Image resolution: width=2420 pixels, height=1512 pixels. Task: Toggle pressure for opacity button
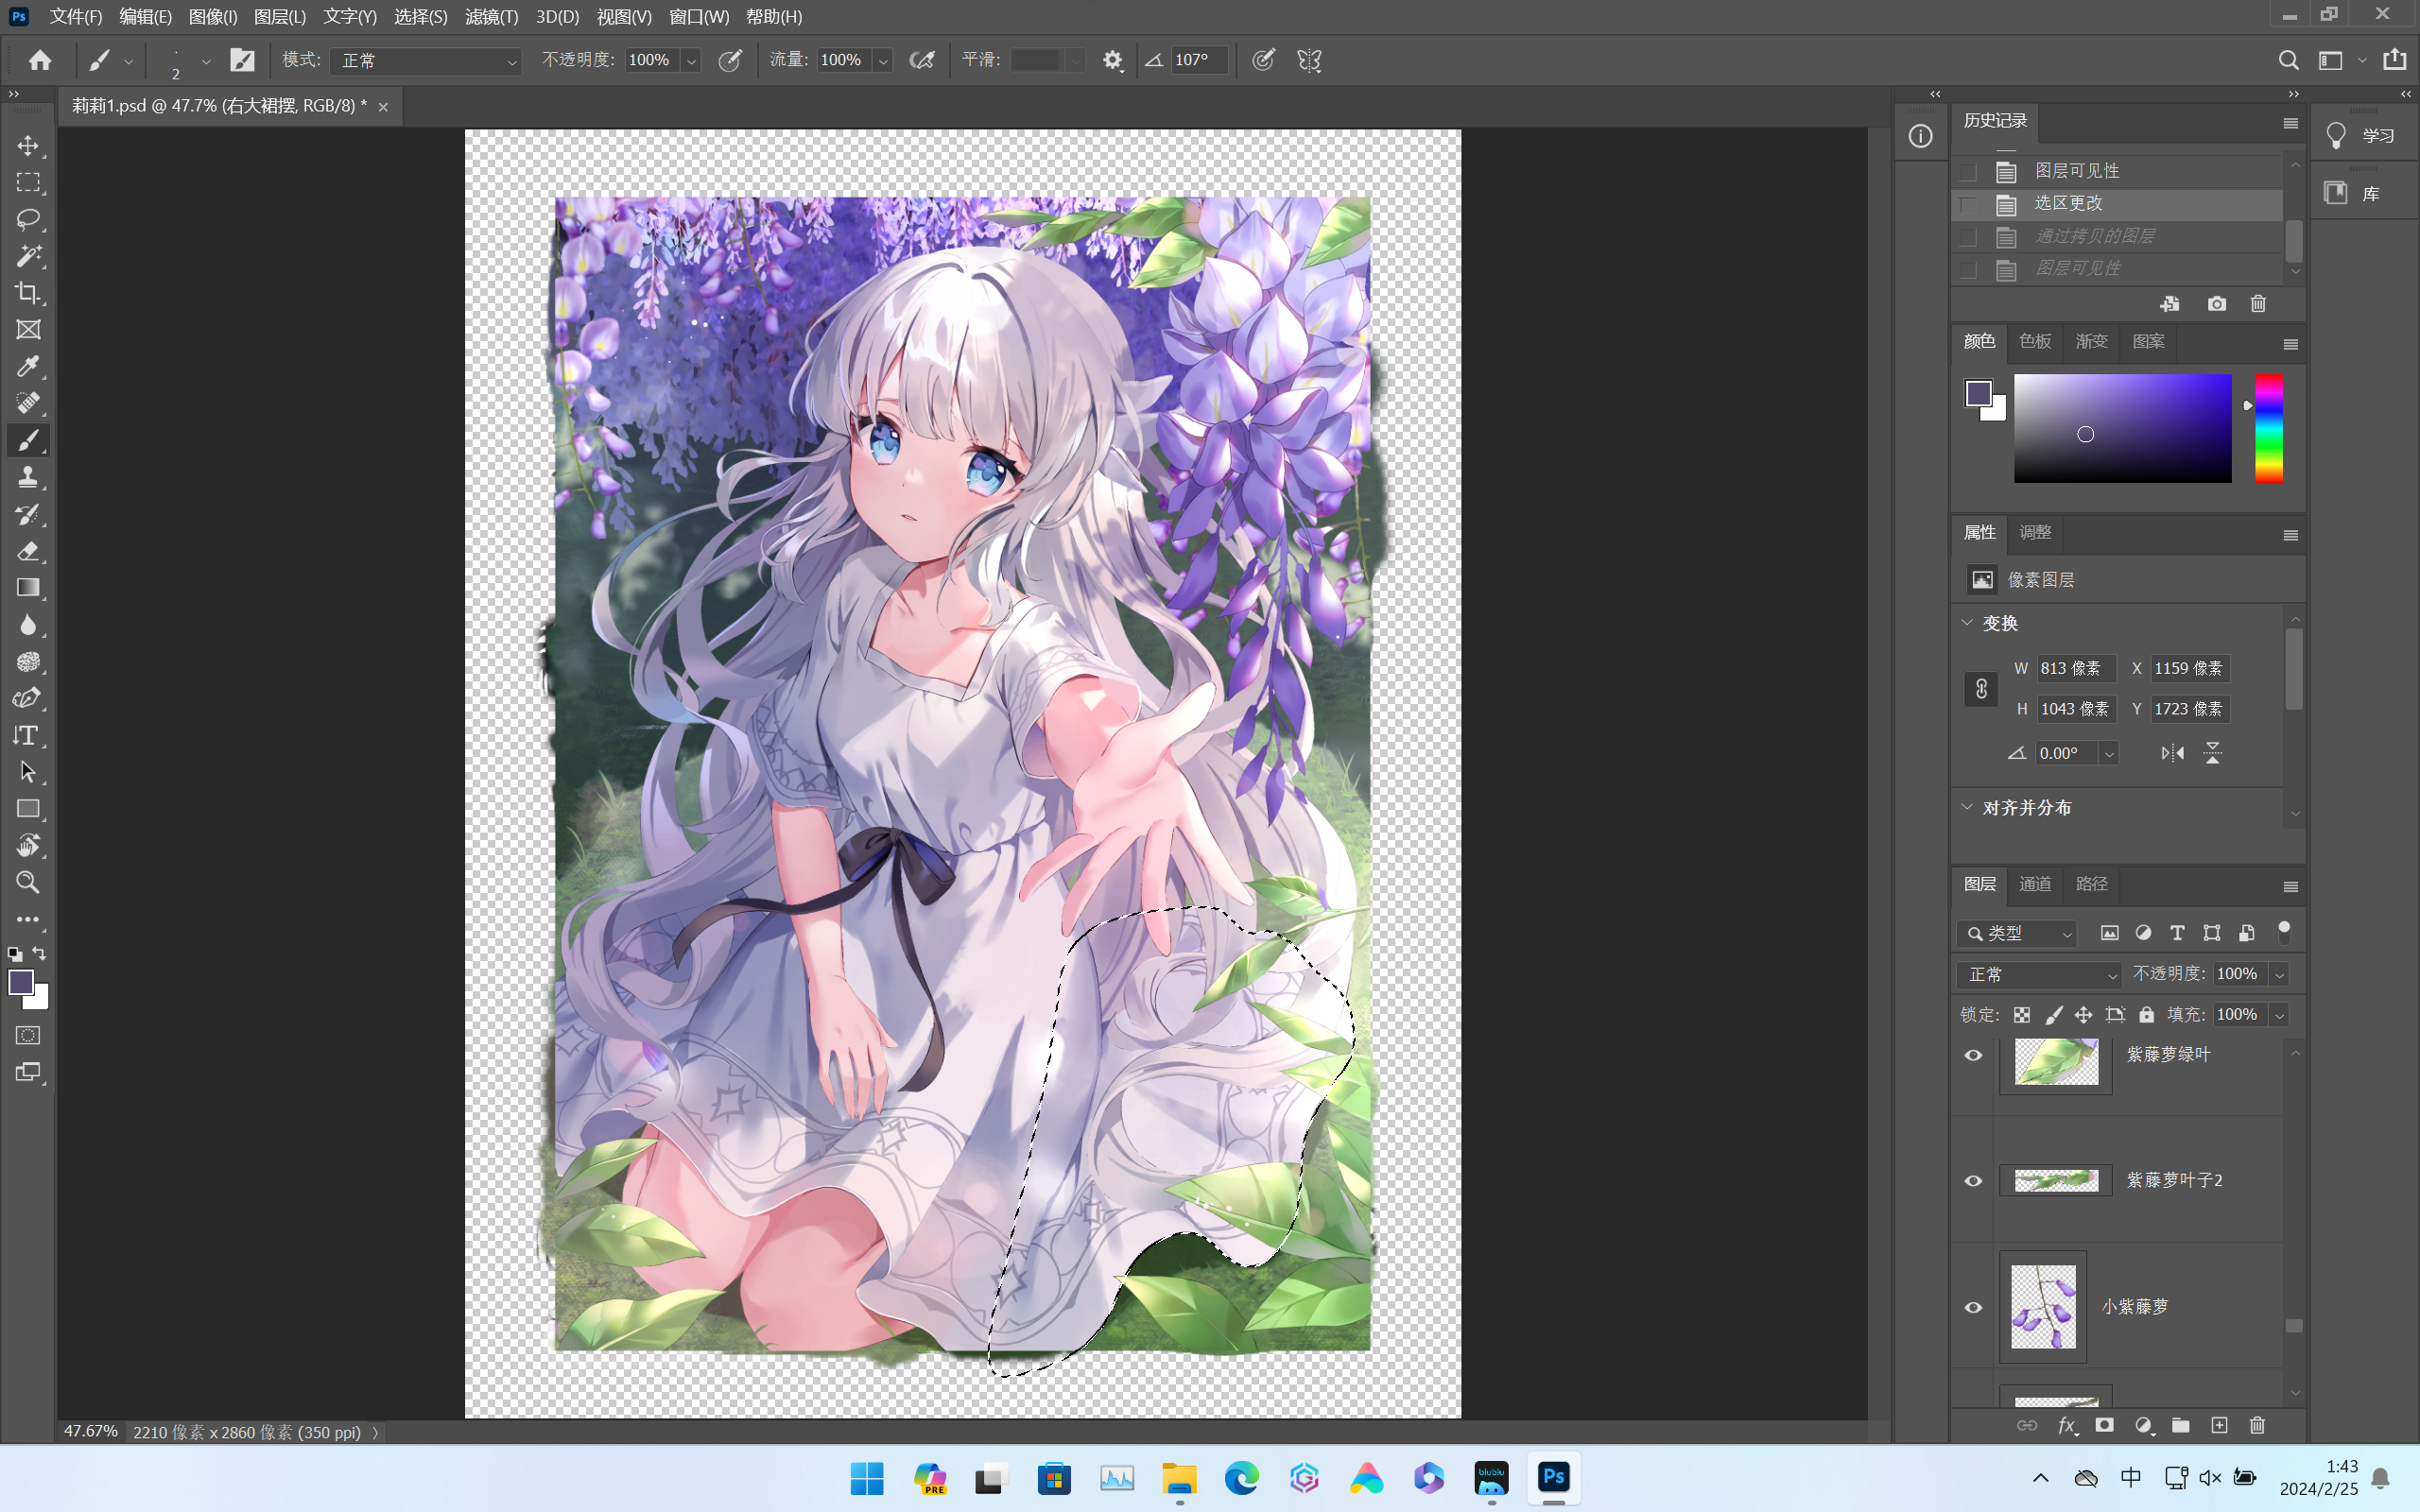[x=731, y=60]
